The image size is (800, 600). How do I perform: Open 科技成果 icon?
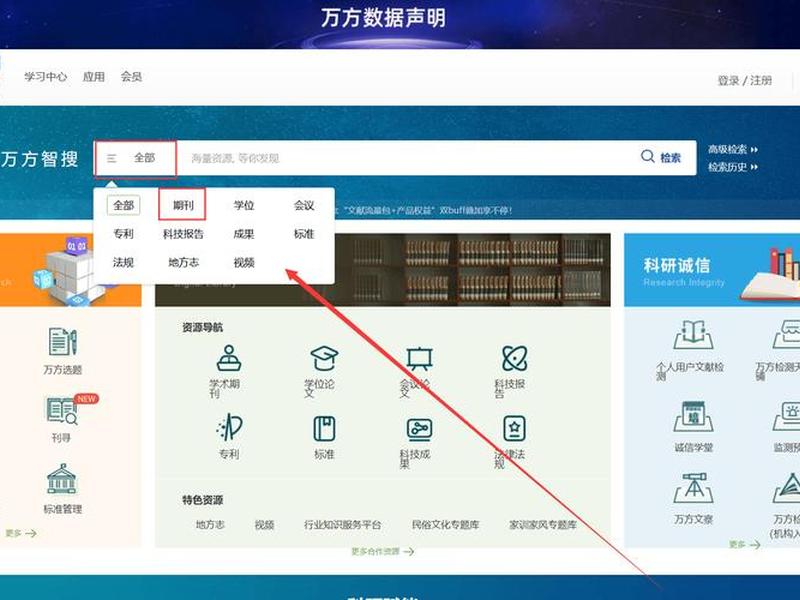pos(419,430)
